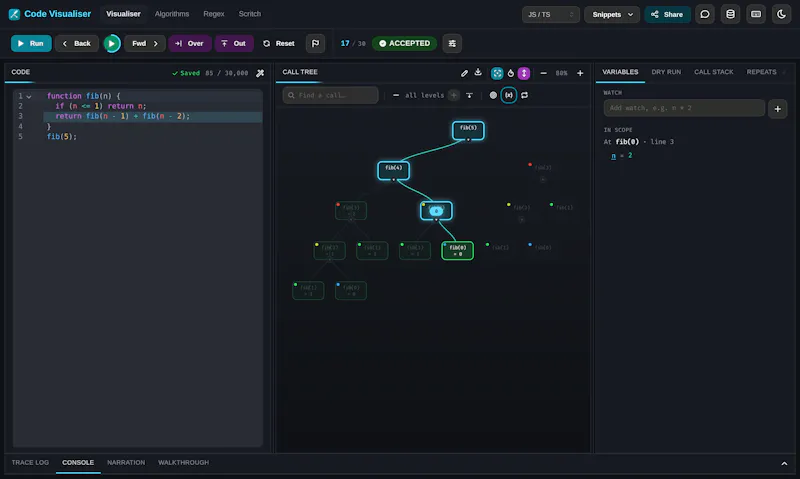Viewport: 800px width, 479px height.
Task: Open the WALKTHROUGH tab
Action: [x=183, y=463]
